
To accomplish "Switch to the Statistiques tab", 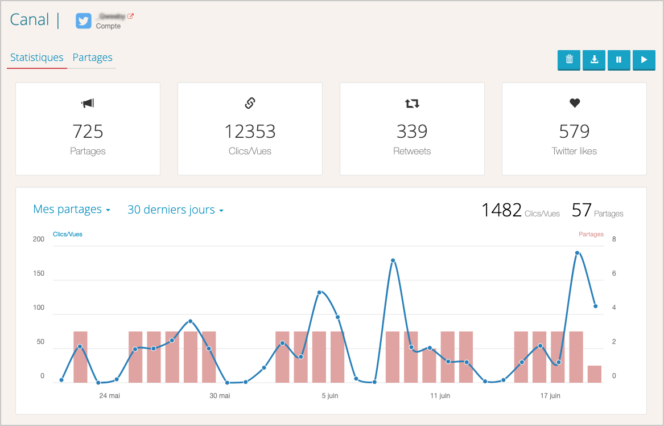I will click(x=37, y=58).
